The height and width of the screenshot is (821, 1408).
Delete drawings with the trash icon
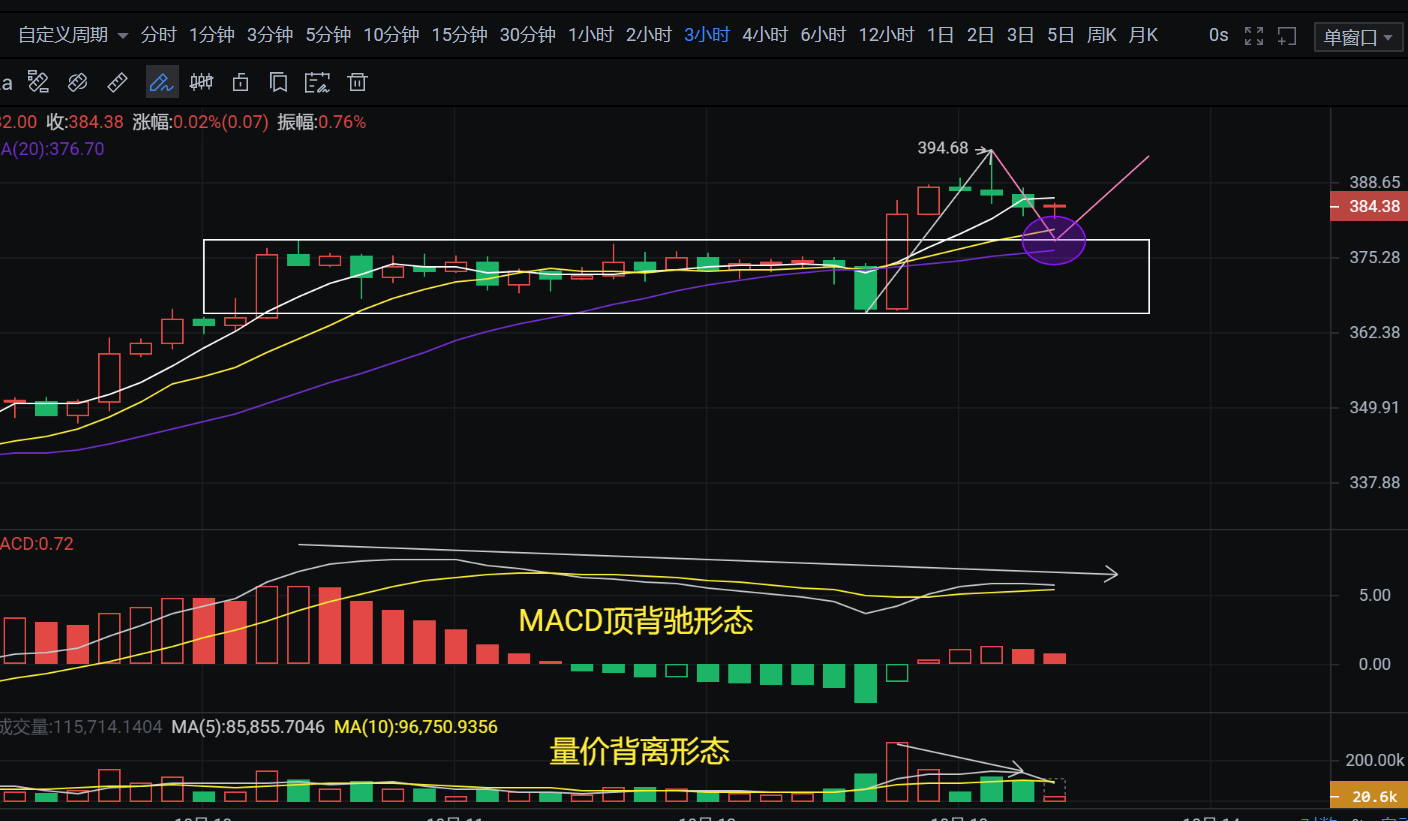point(358,82)
